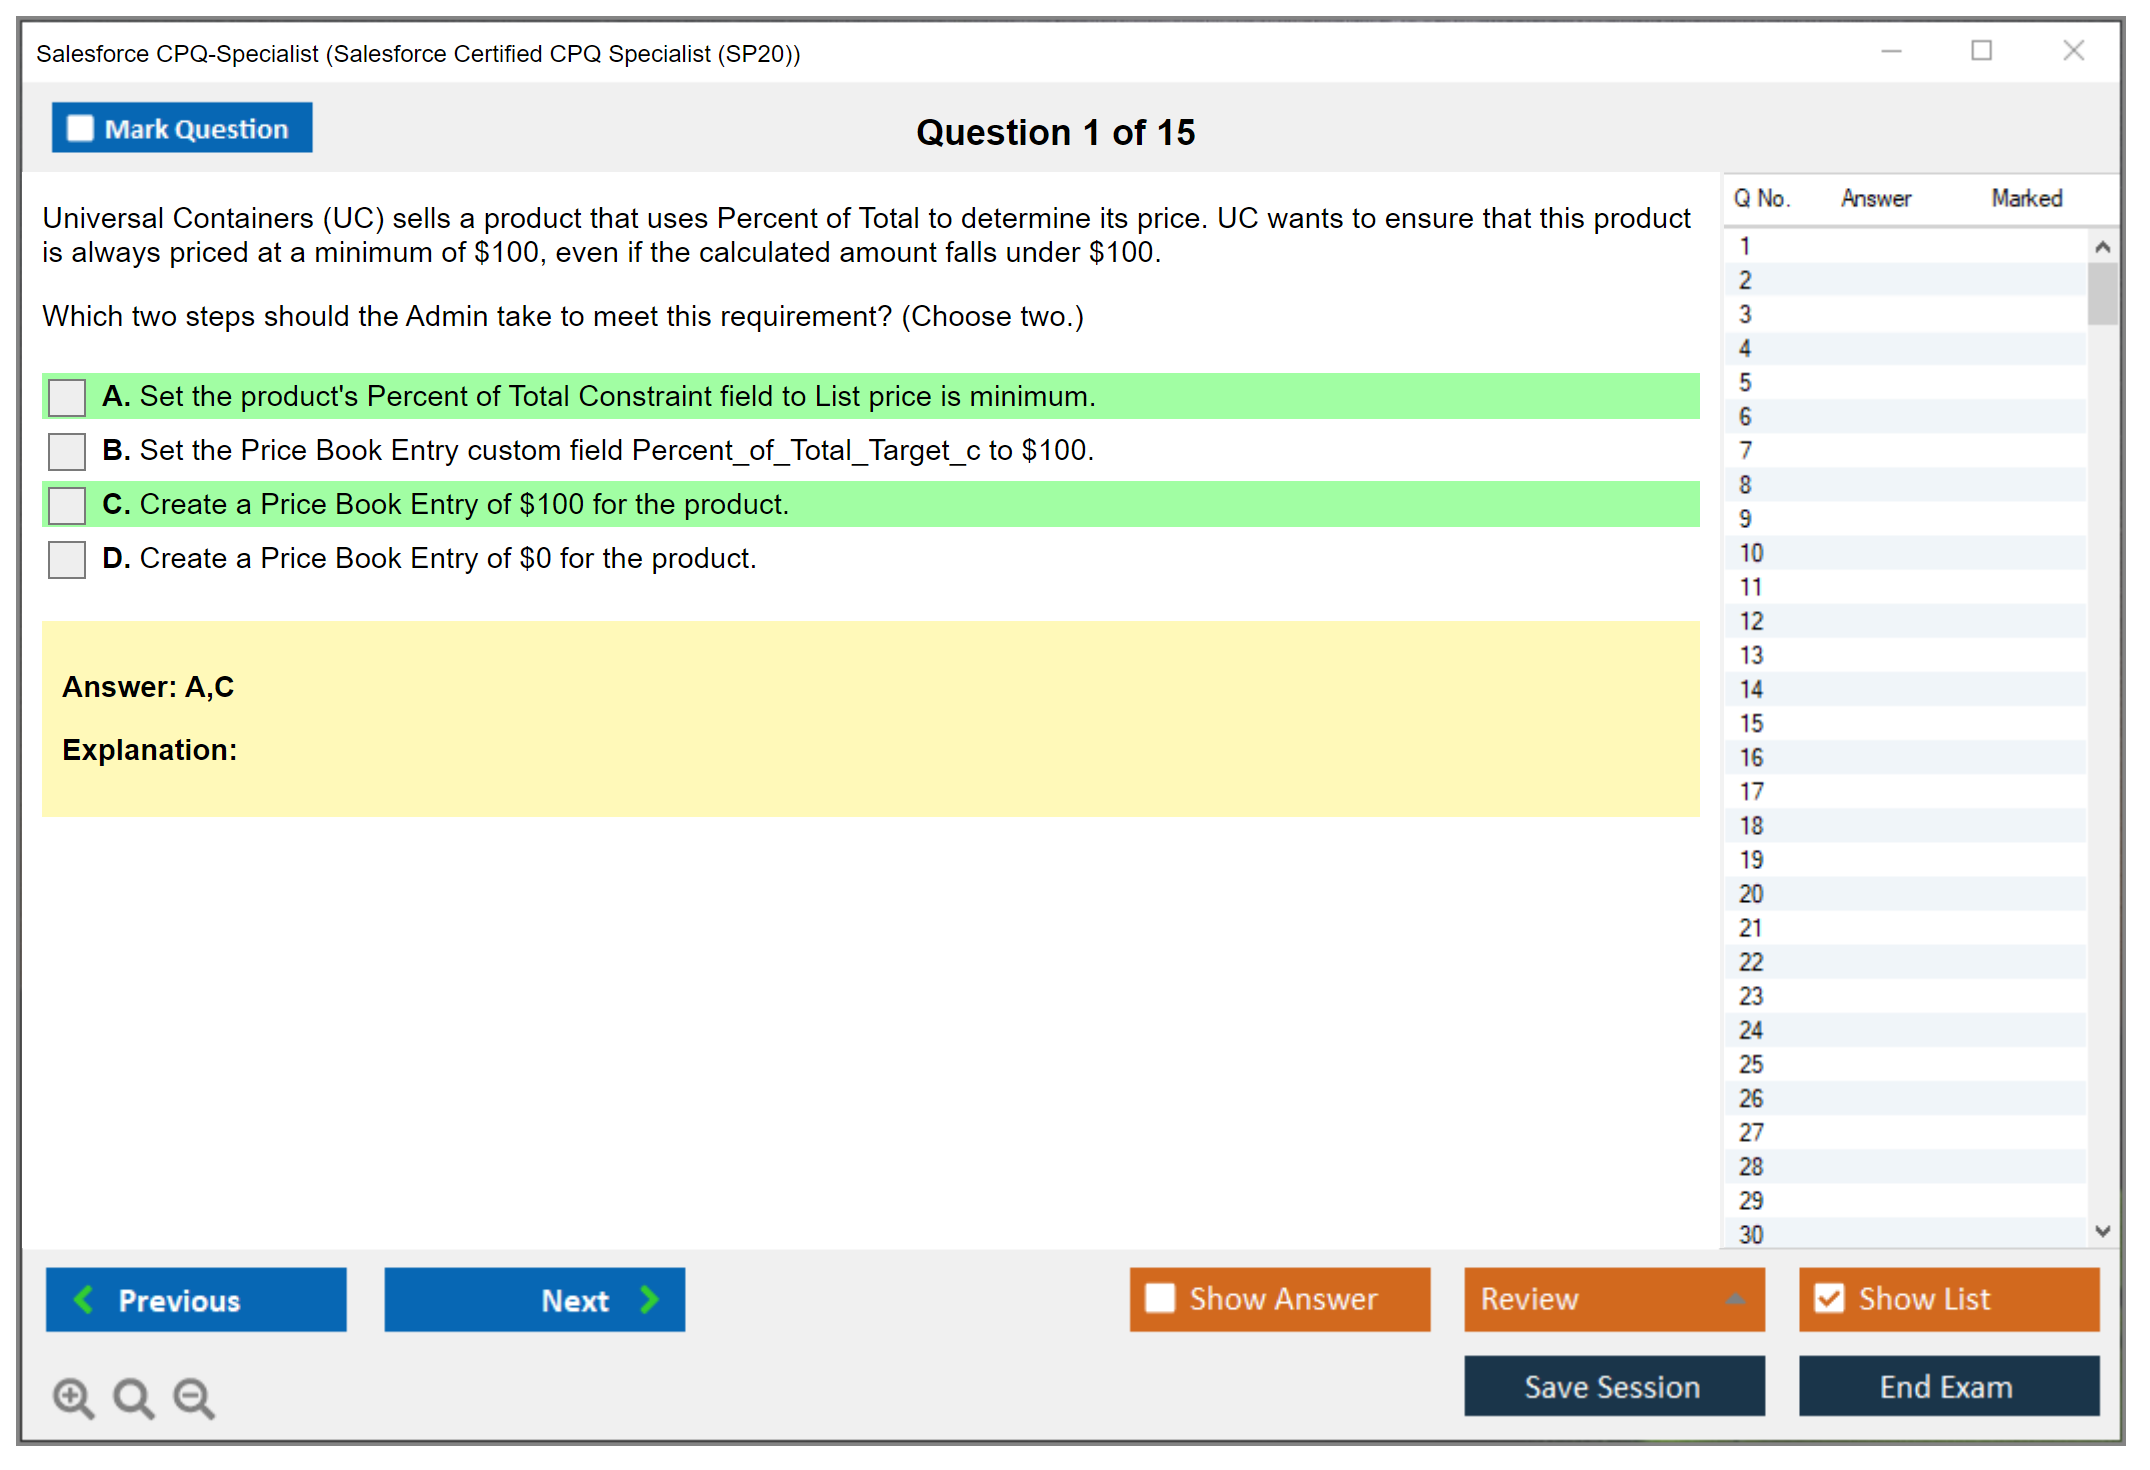Image resolution: width=2150 pixels, height=1470 pixels.
Task: Toggle the Mark Question checkbox
Action: (80, 129)
